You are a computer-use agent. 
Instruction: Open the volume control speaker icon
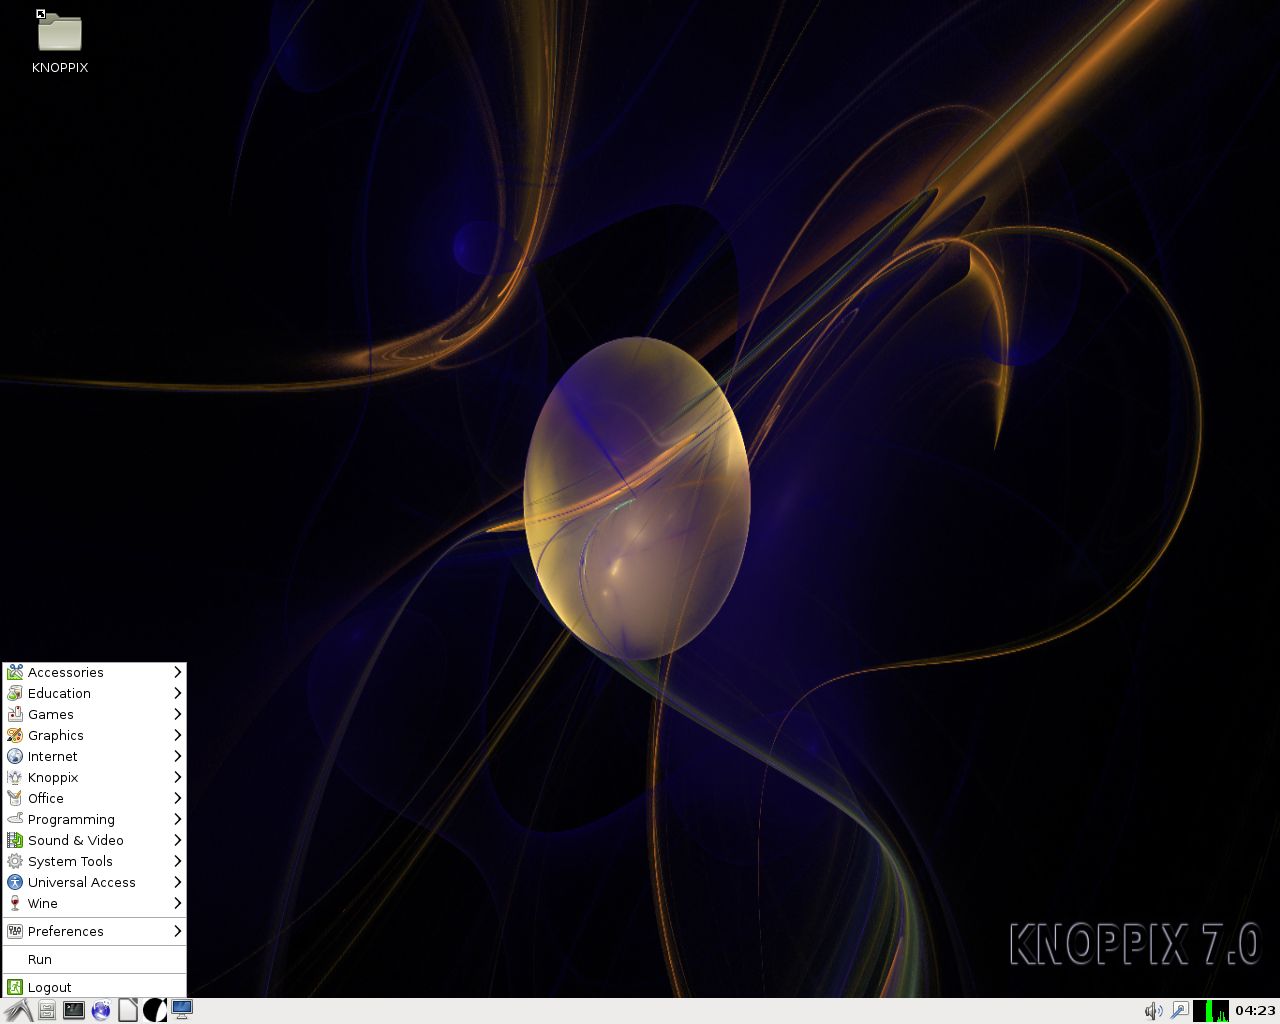tap(1153, 1010)
